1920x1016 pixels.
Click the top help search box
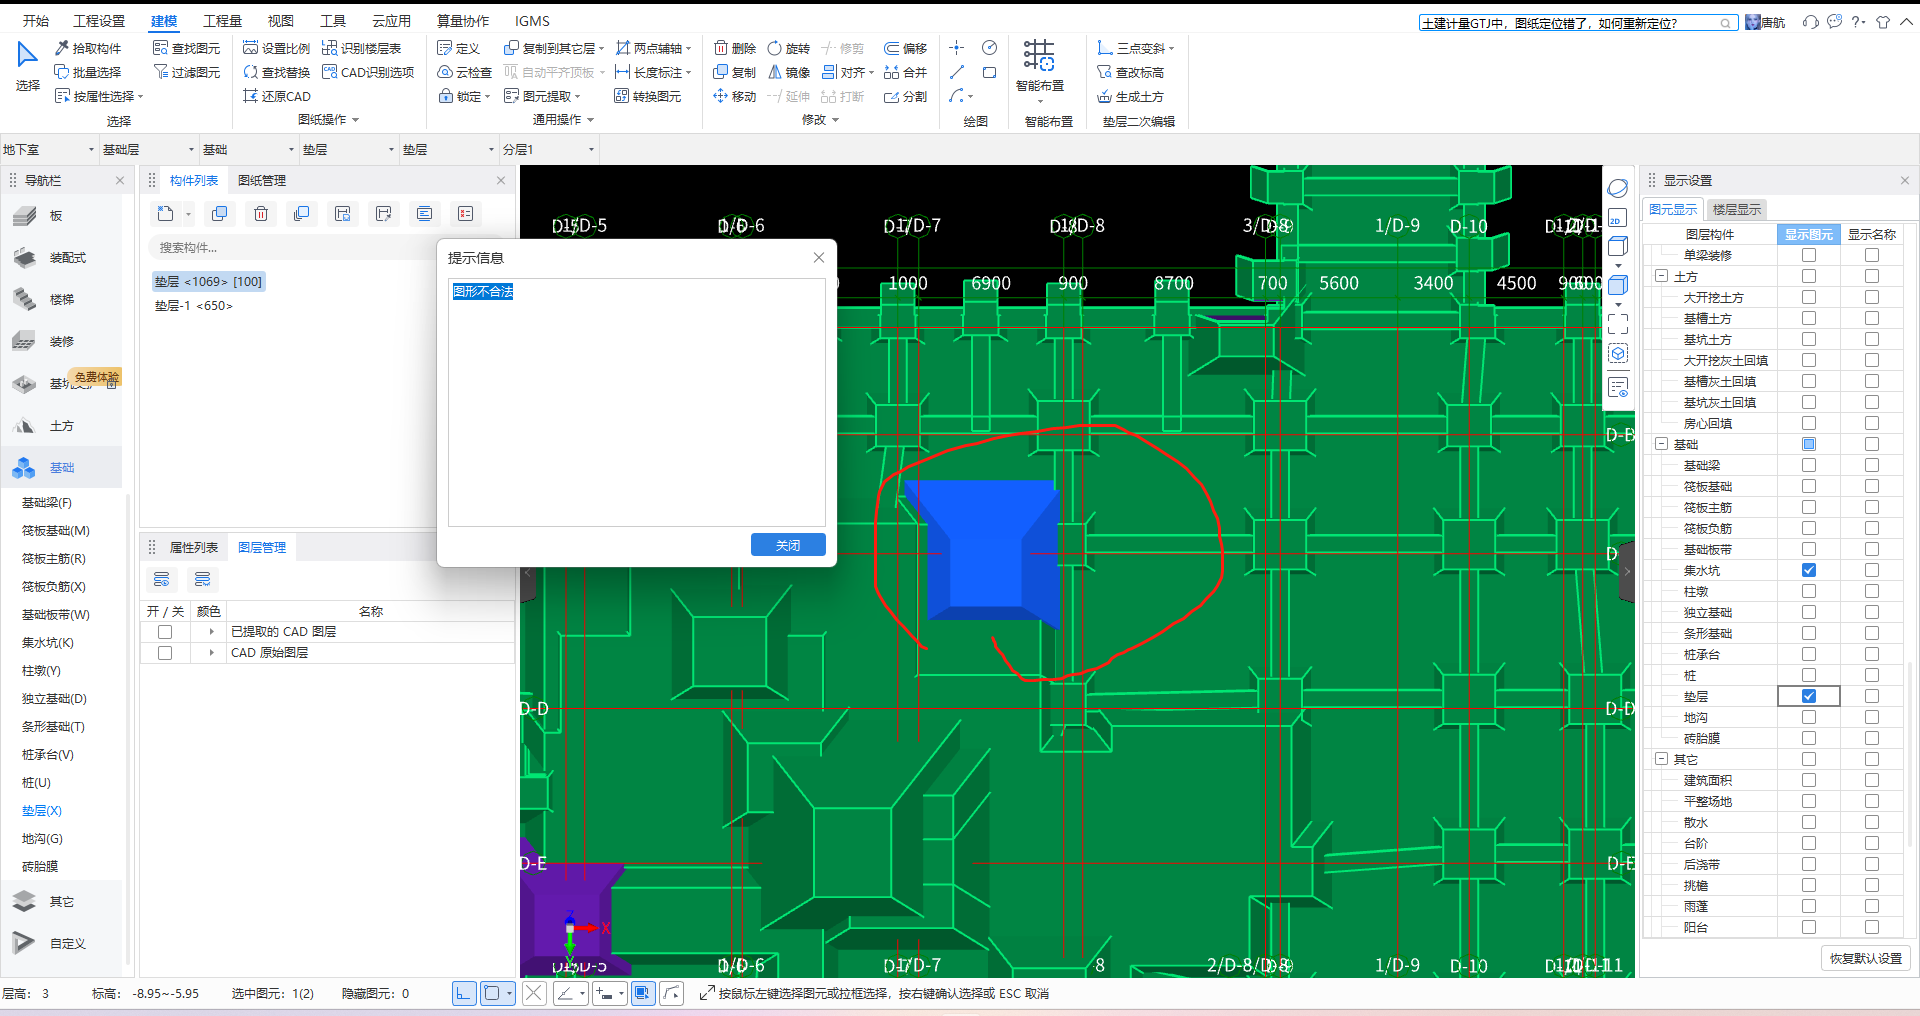1577,22
